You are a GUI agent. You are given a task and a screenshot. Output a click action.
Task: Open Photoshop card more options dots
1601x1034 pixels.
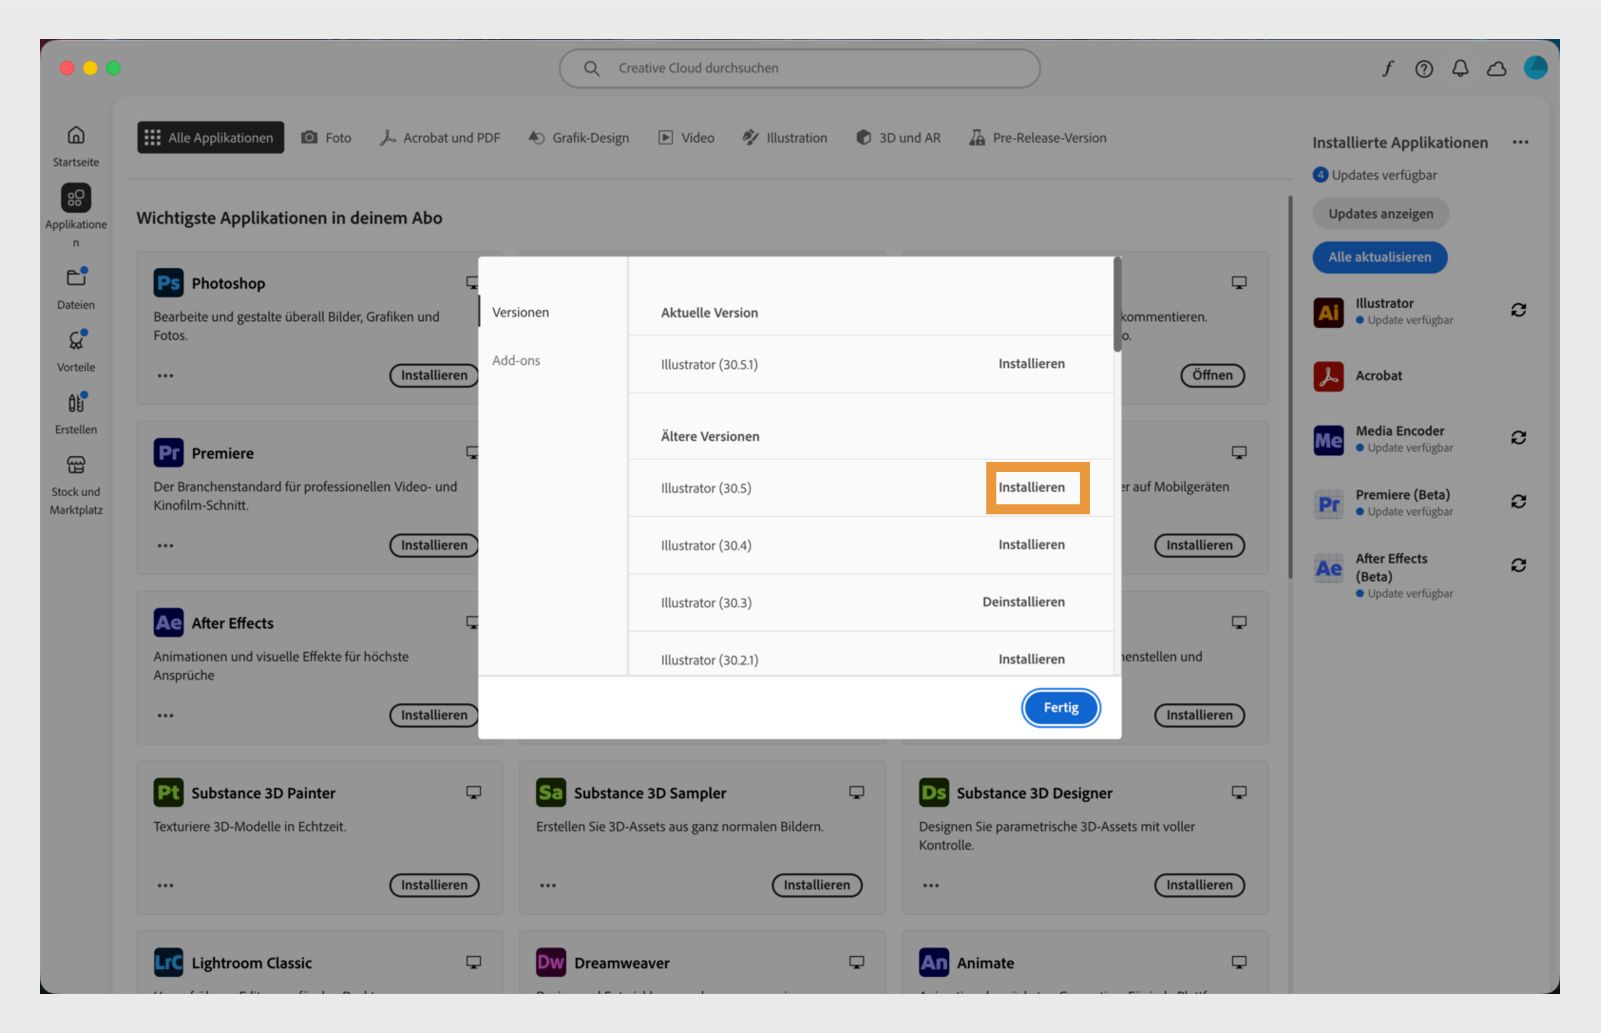coord(165,376)
